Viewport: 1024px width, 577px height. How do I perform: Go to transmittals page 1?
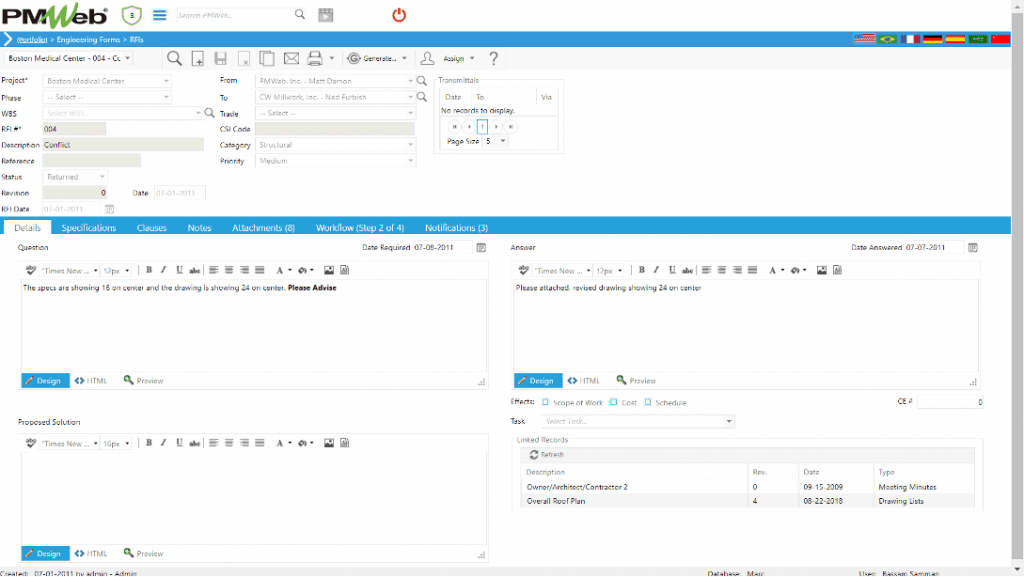click(482, 127)
